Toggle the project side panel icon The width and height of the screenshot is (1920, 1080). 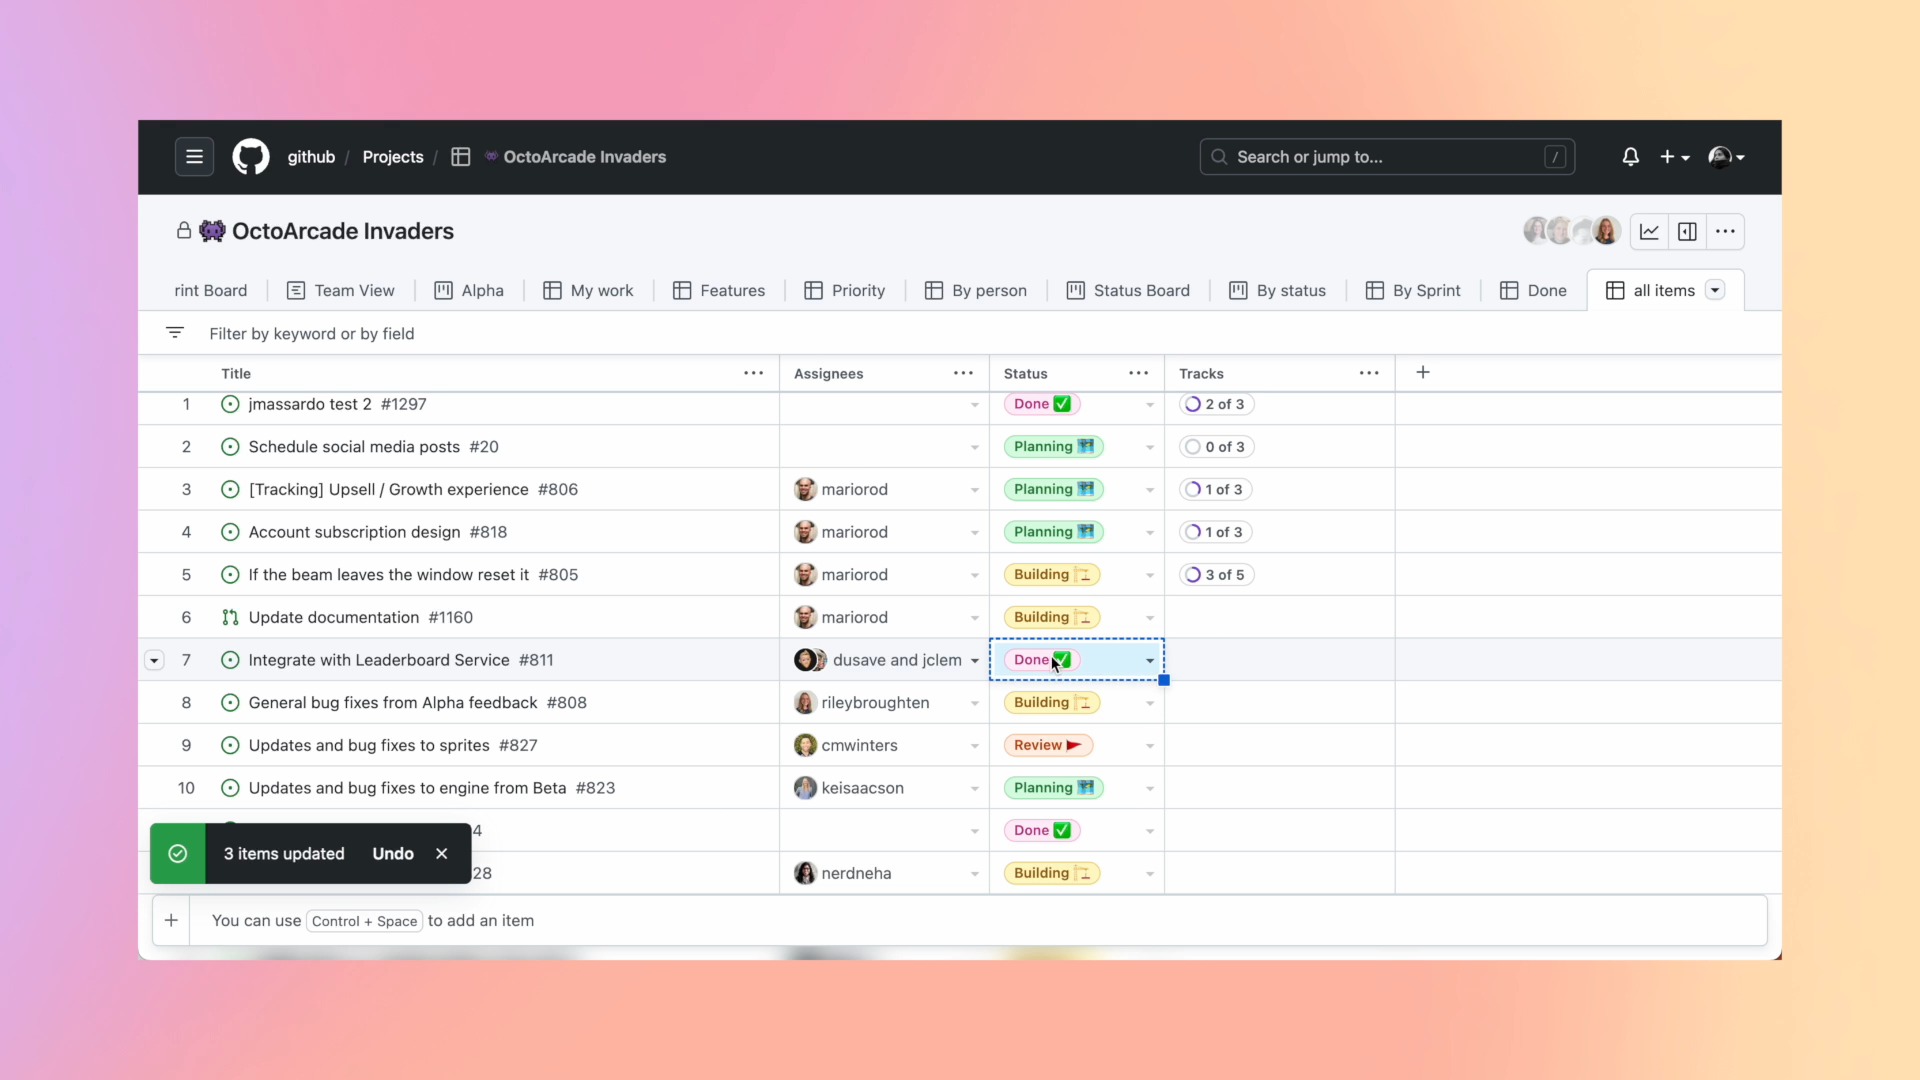point(1687,232)
